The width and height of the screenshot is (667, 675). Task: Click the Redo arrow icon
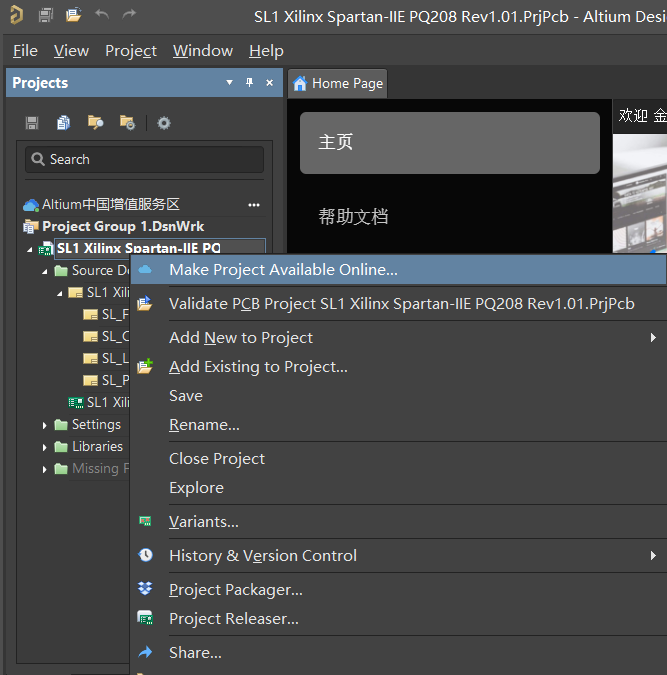[x=129, y=14]
